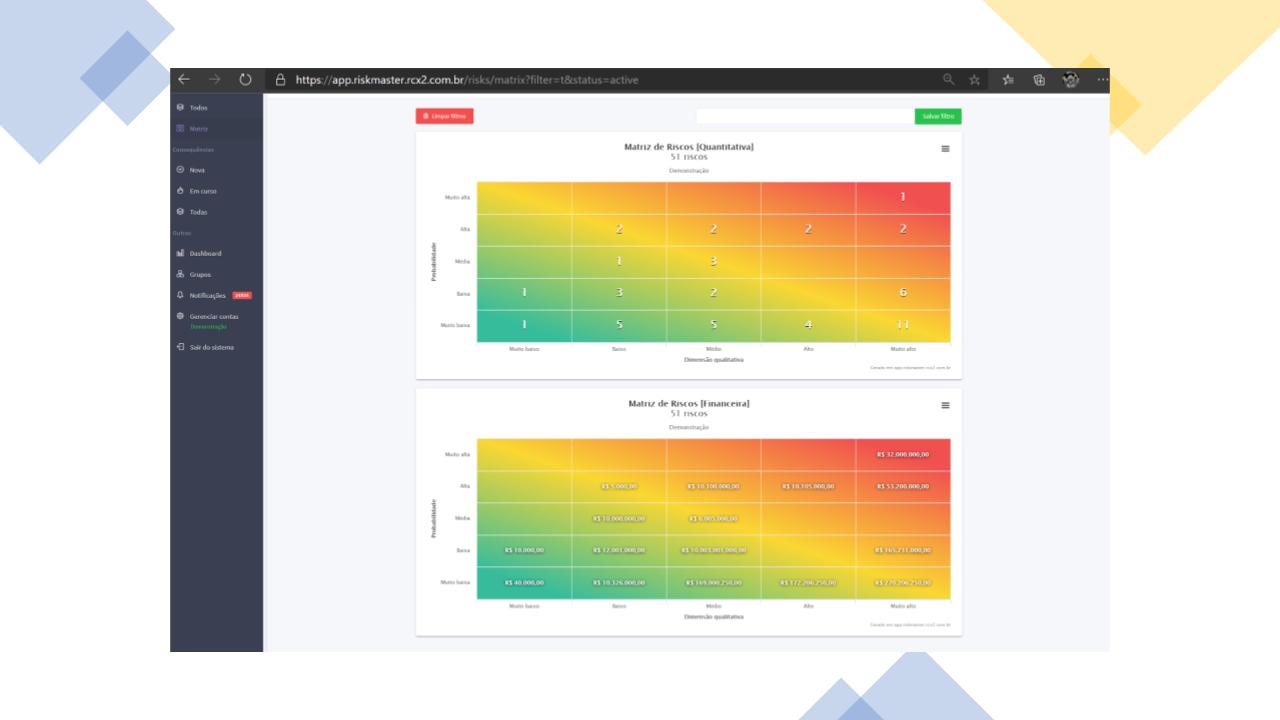
Task: Click the Todos stack icon in sidebar
Action: [x=180, y=107]
